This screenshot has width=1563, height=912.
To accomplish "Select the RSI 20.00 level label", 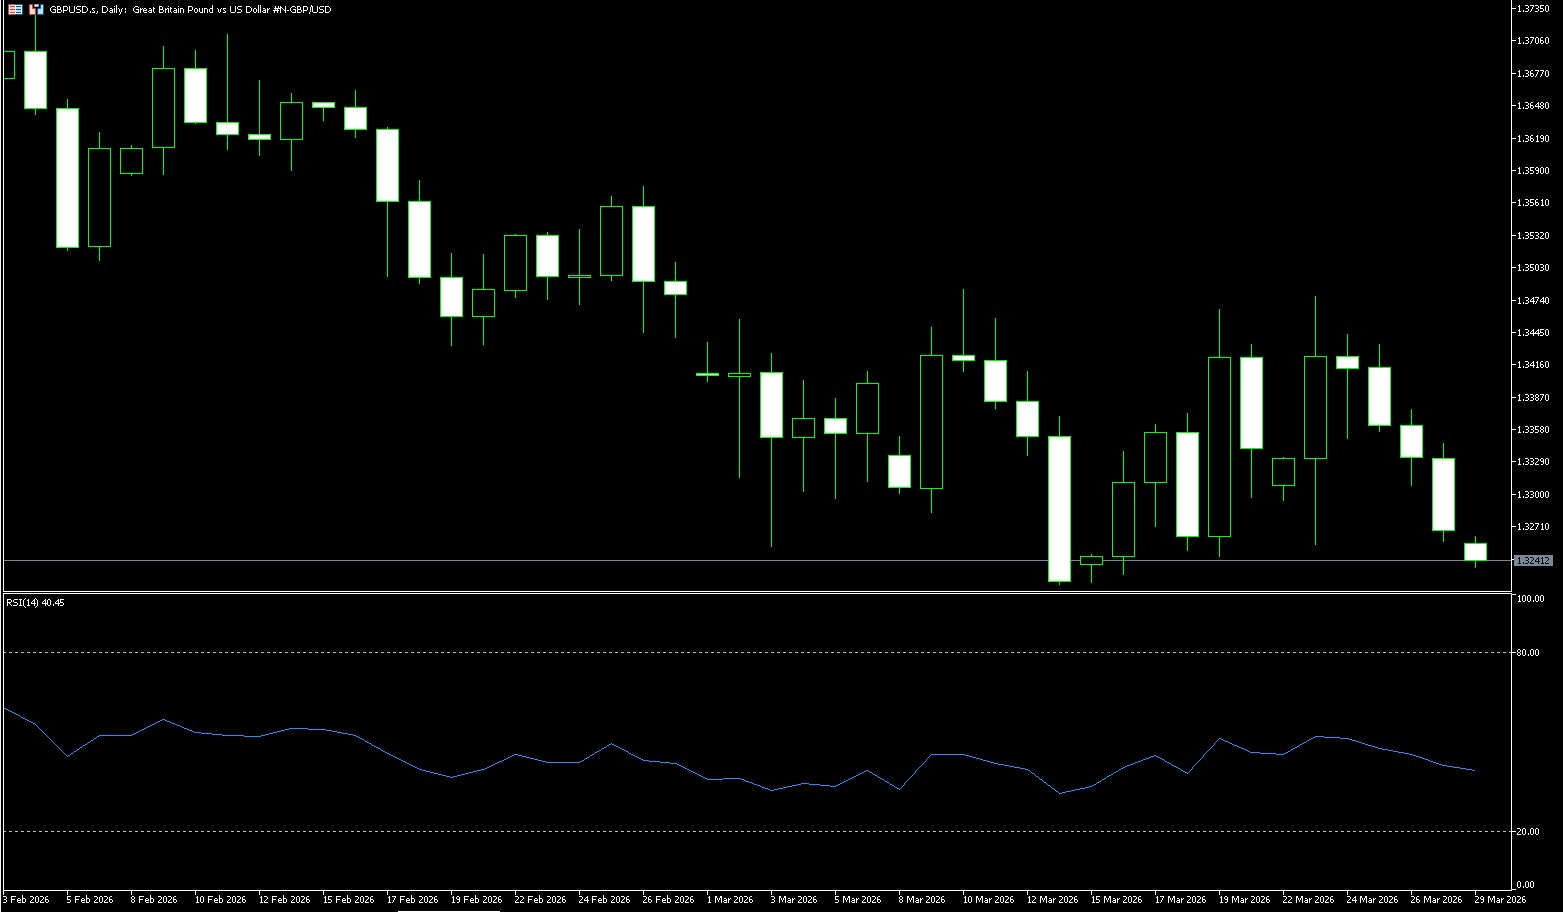I will (1528, 832).
